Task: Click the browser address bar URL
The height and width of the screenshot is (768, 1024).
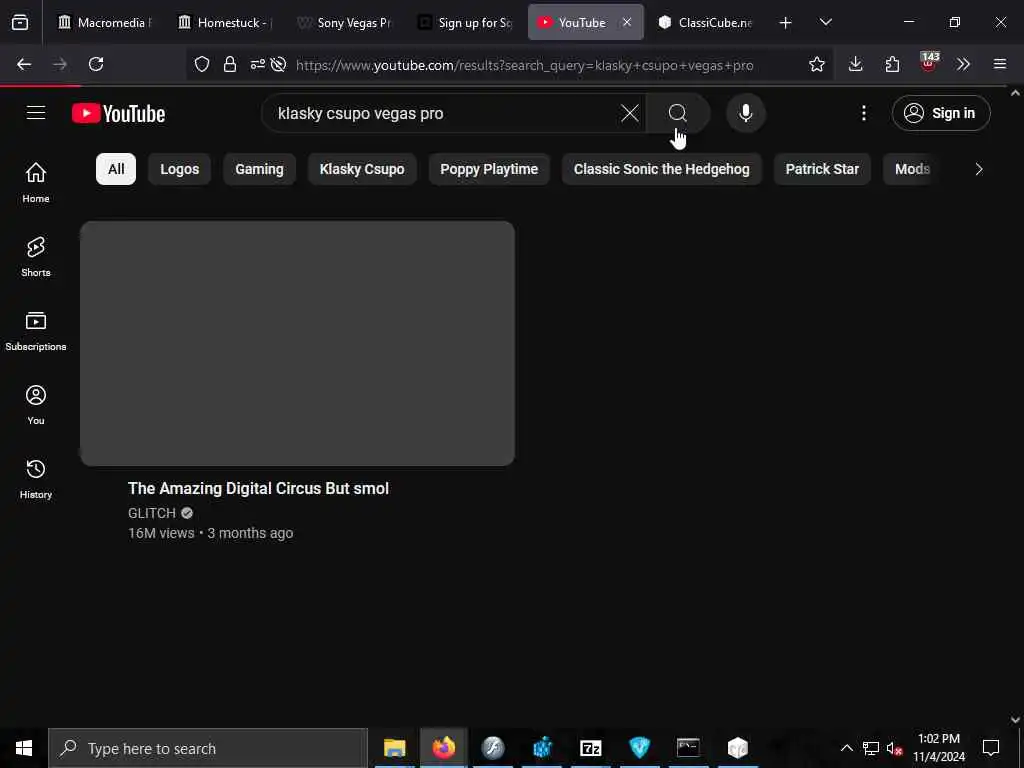Action: tap(524, 65)
